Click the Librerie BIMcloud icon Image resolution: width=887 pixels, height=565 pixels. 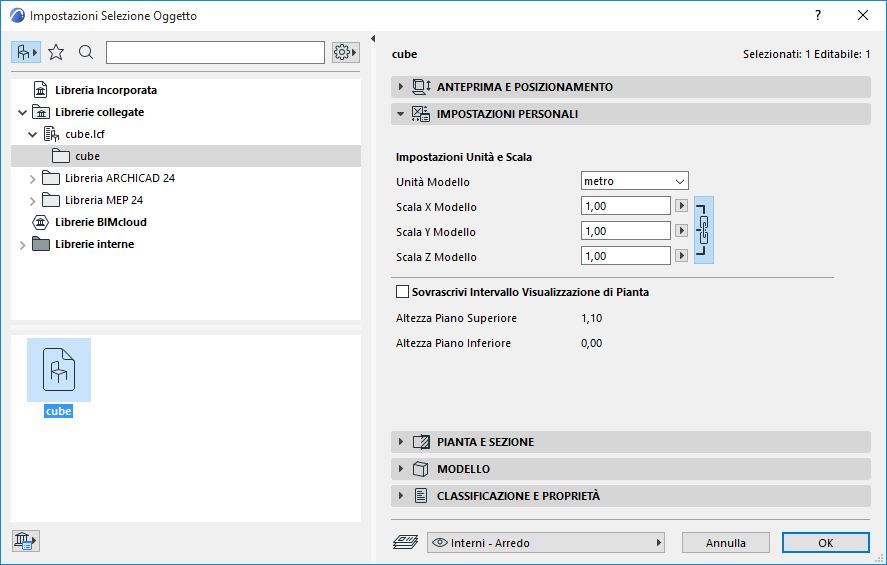pyautogui.click(x=41, y=222)
